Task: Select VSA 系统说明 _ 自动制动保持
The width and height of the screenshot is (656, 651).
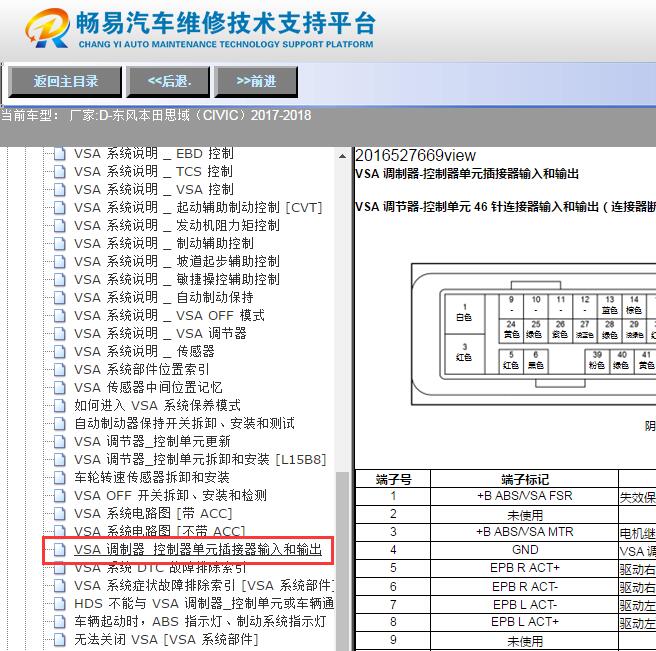Action: (164, 297)
